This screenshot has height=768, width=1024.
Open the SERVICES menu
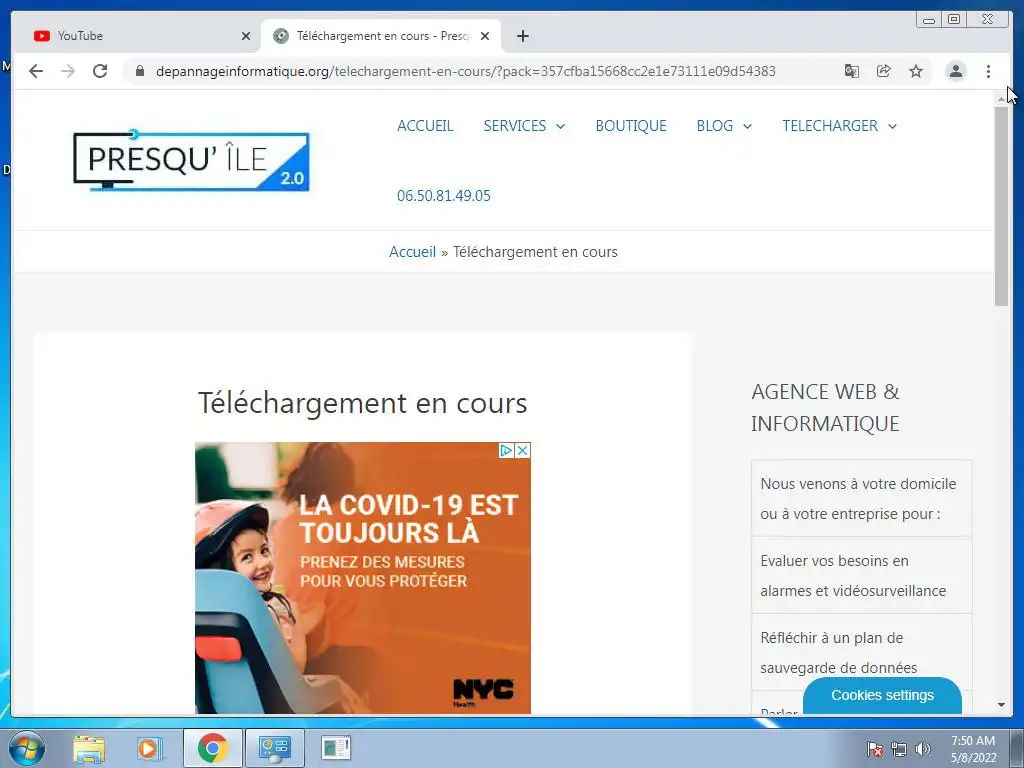point(515,125)
